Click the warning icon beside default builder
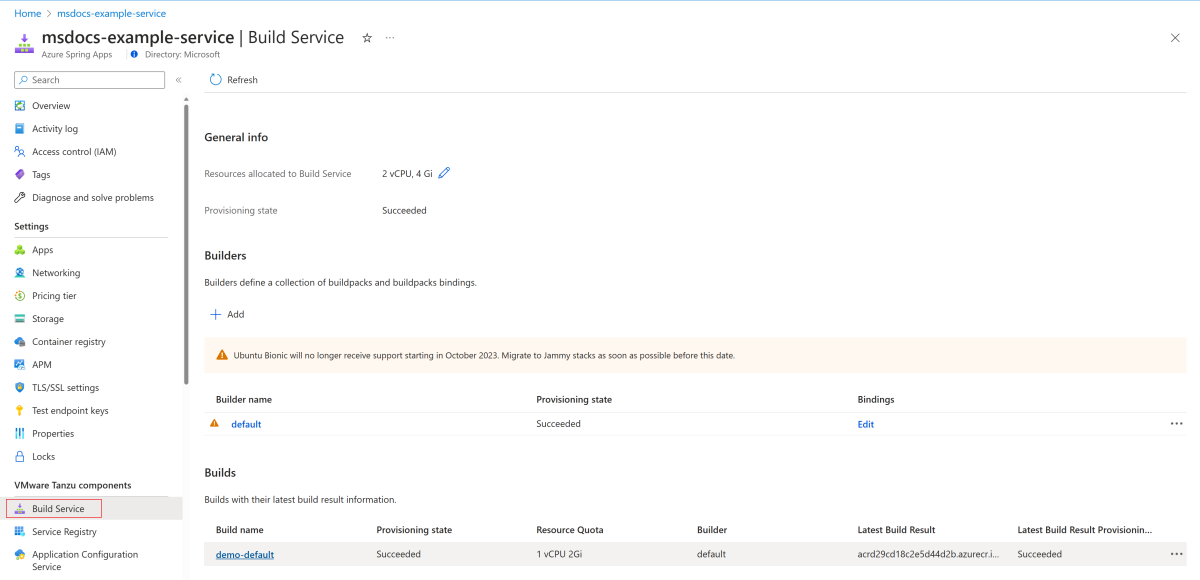Image resolution: width=1200 pixels, height=580 pixels. [x=214, y=424]
